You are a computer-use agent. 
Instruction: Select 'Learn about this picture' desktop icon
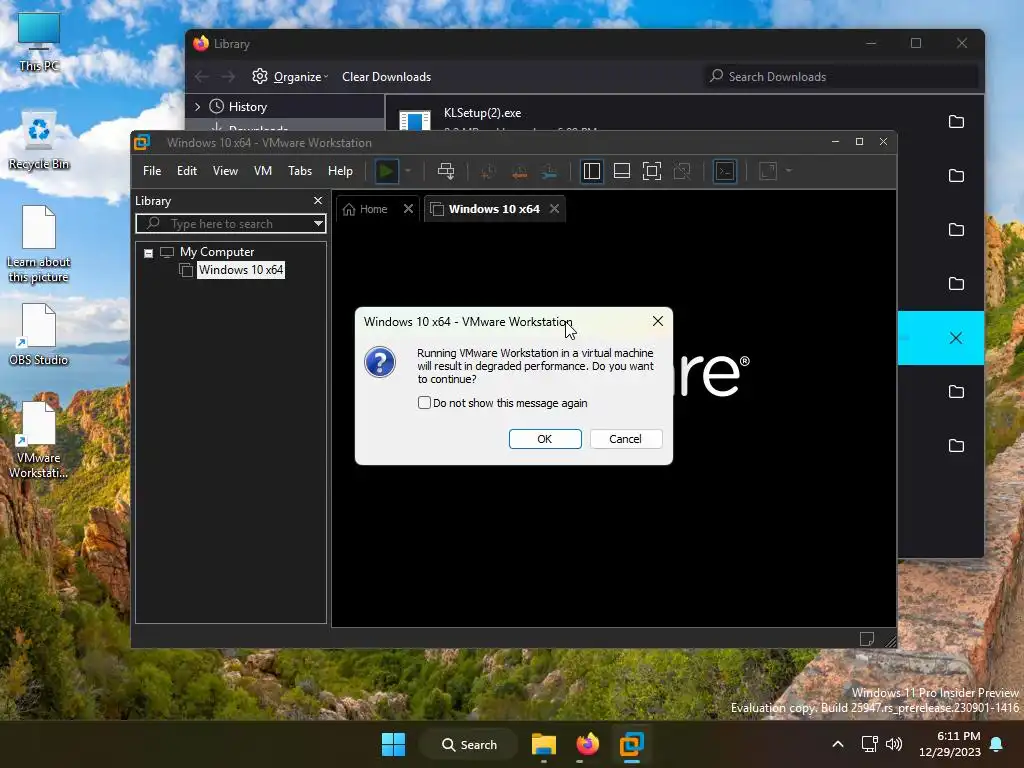[39, 244]
